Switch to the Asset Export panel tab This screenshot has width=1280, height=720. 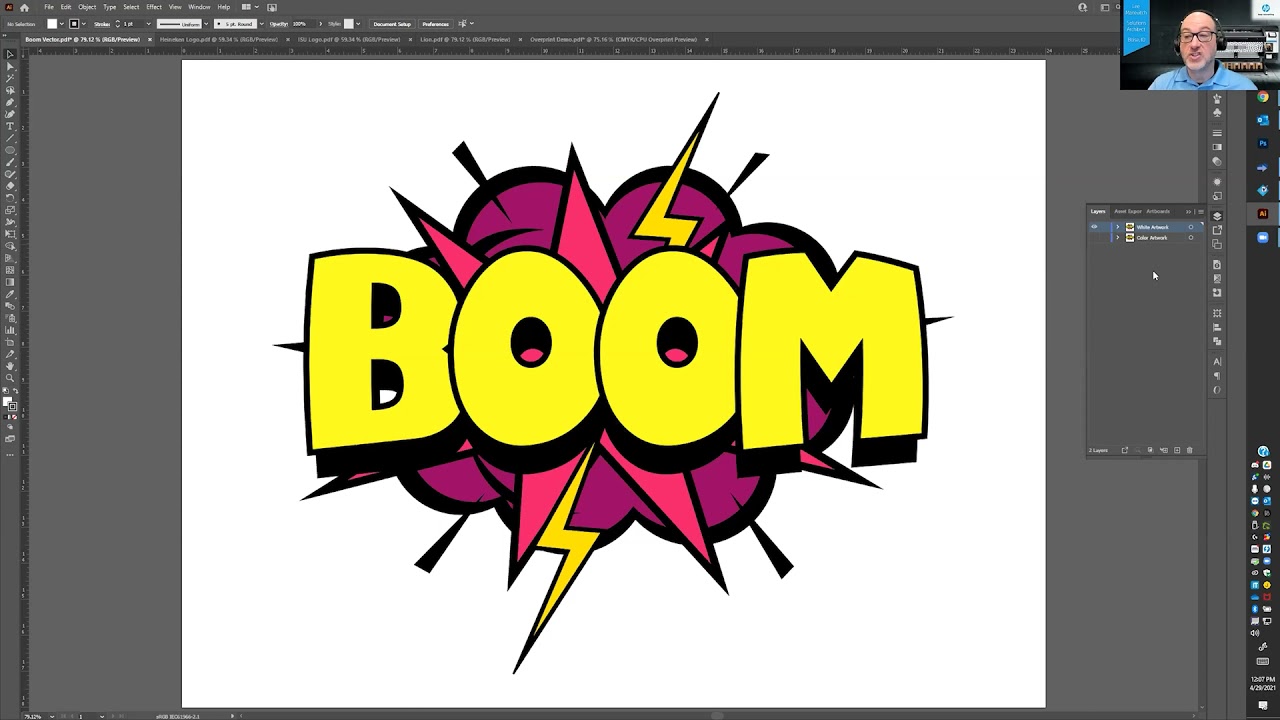(x=1128, y=211)
